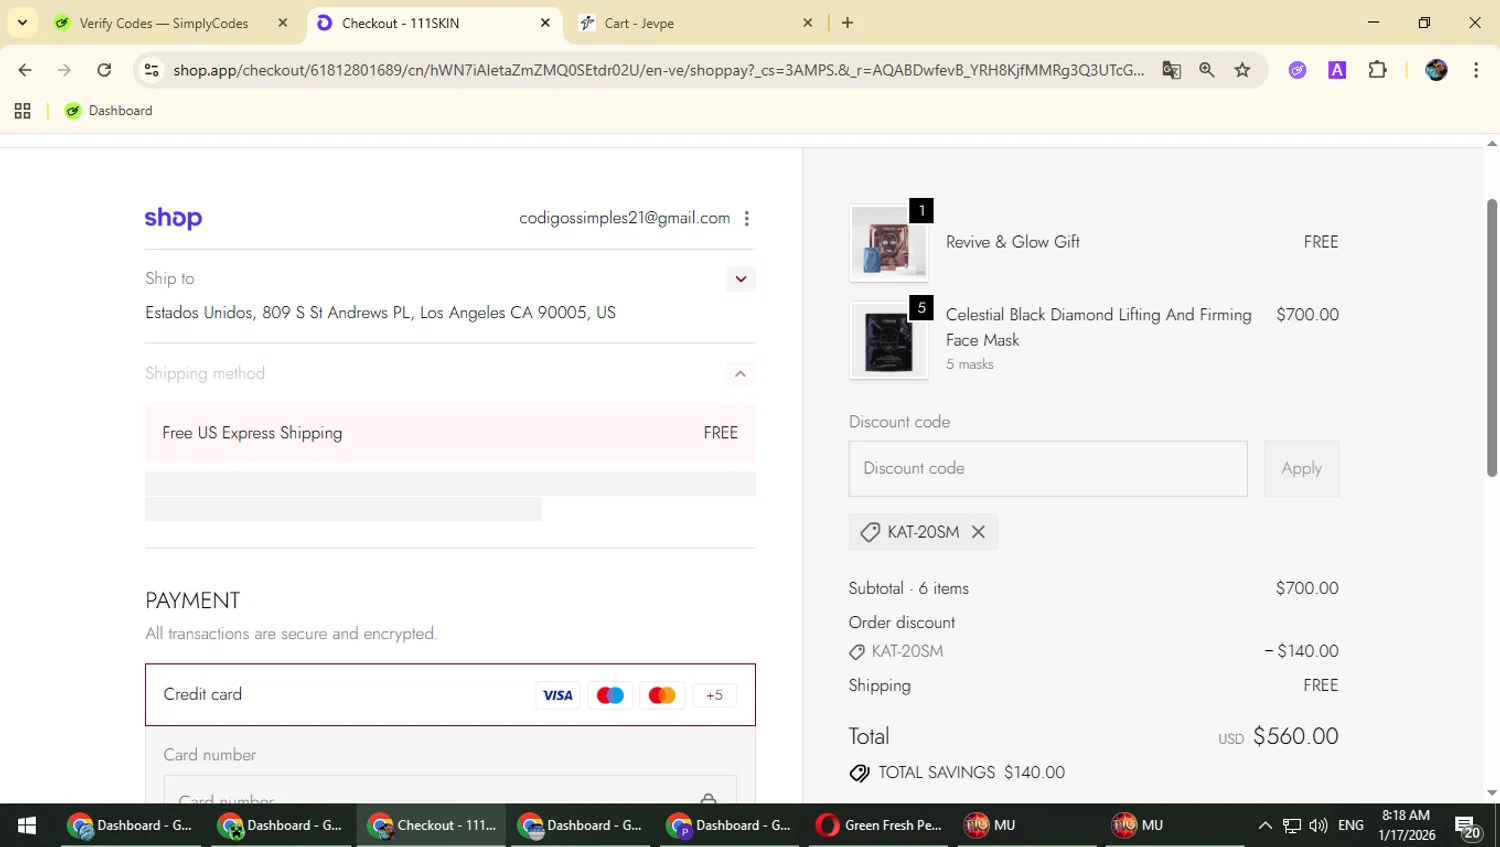Open site information icon in address bar

click(x=152, y=70)
